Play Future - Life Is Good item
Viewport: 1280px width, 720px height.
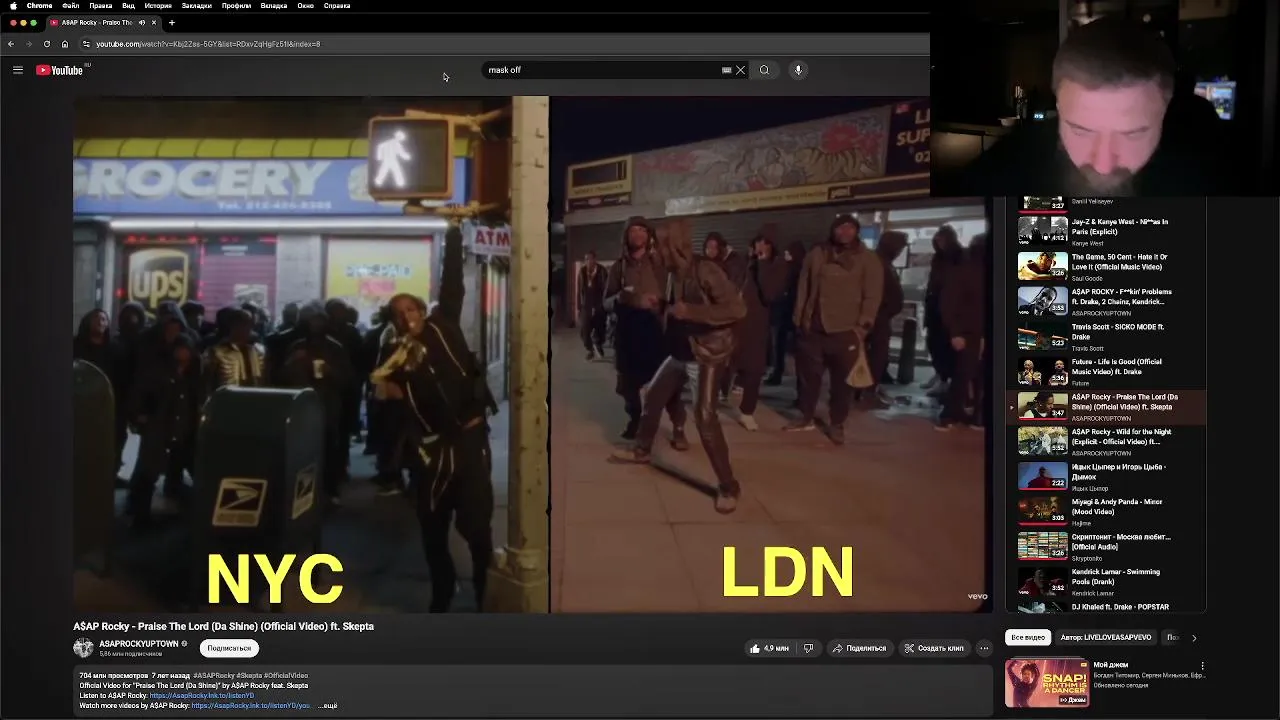click(x=1106, y=371)
